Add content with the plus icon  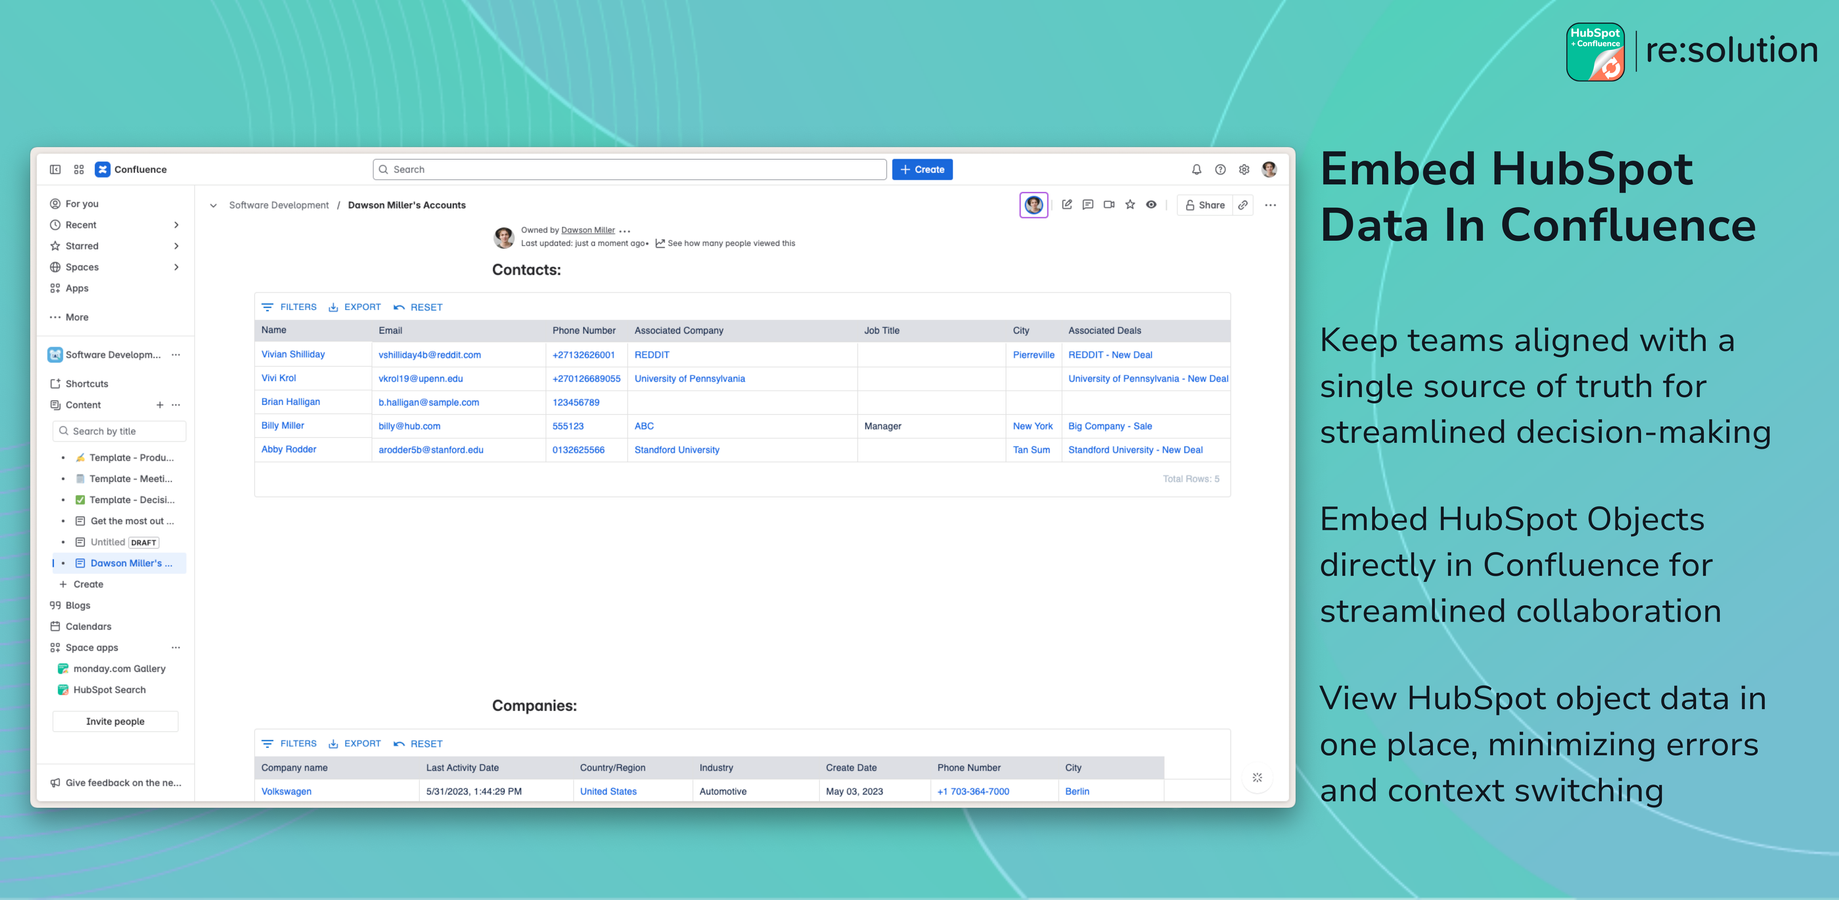click(159, 405)
